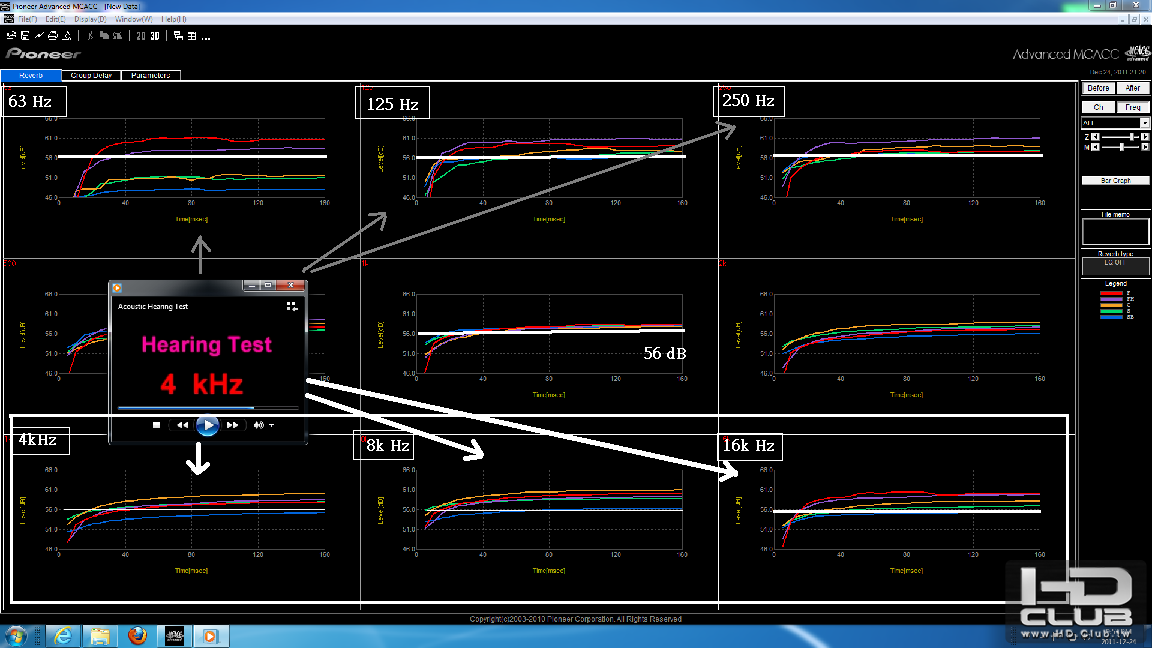
Task: Click the Previous button in the media player
Action: [x=182, y=425]
